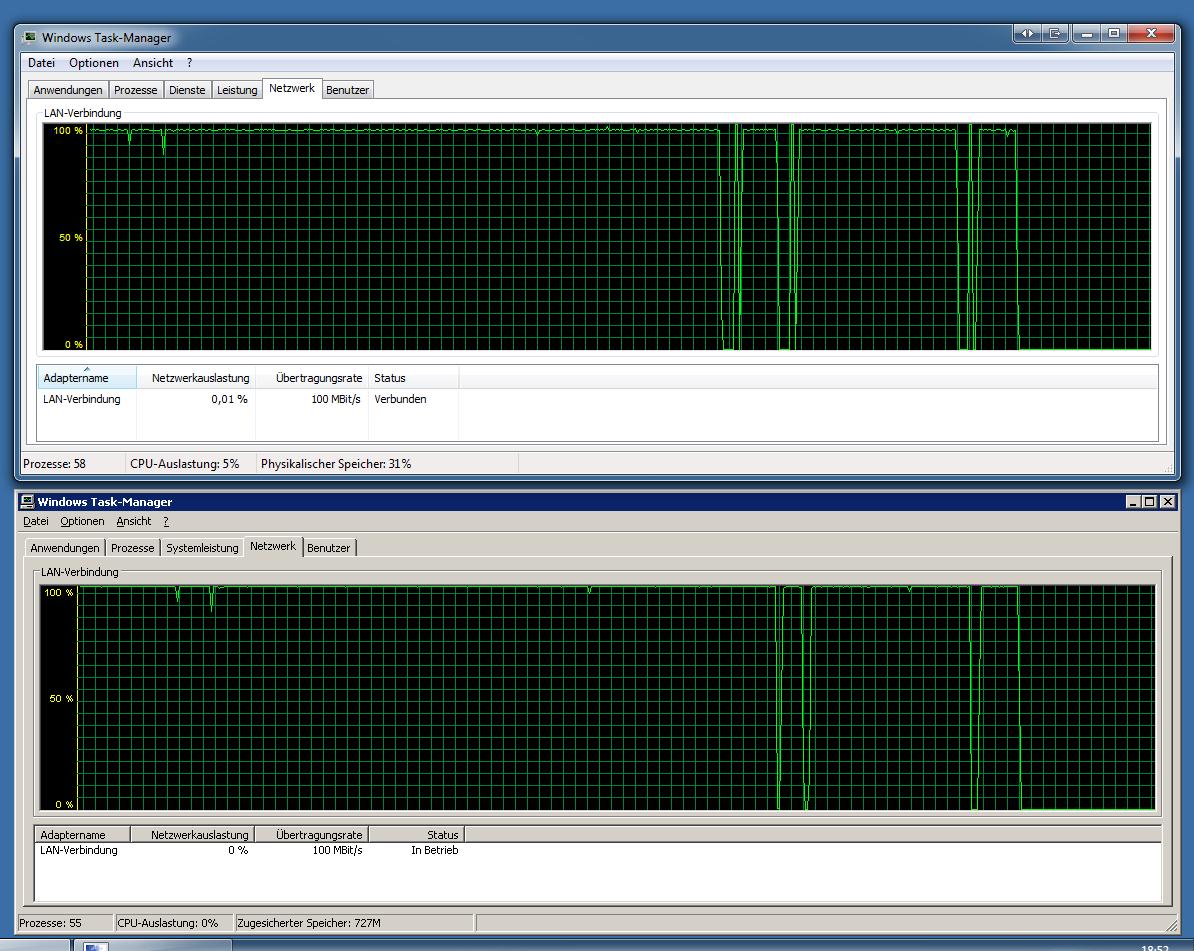Sort by Übertragungsrate column in lower window
Viewport: 1194px width, 951px height.
[x=311, y=835]
